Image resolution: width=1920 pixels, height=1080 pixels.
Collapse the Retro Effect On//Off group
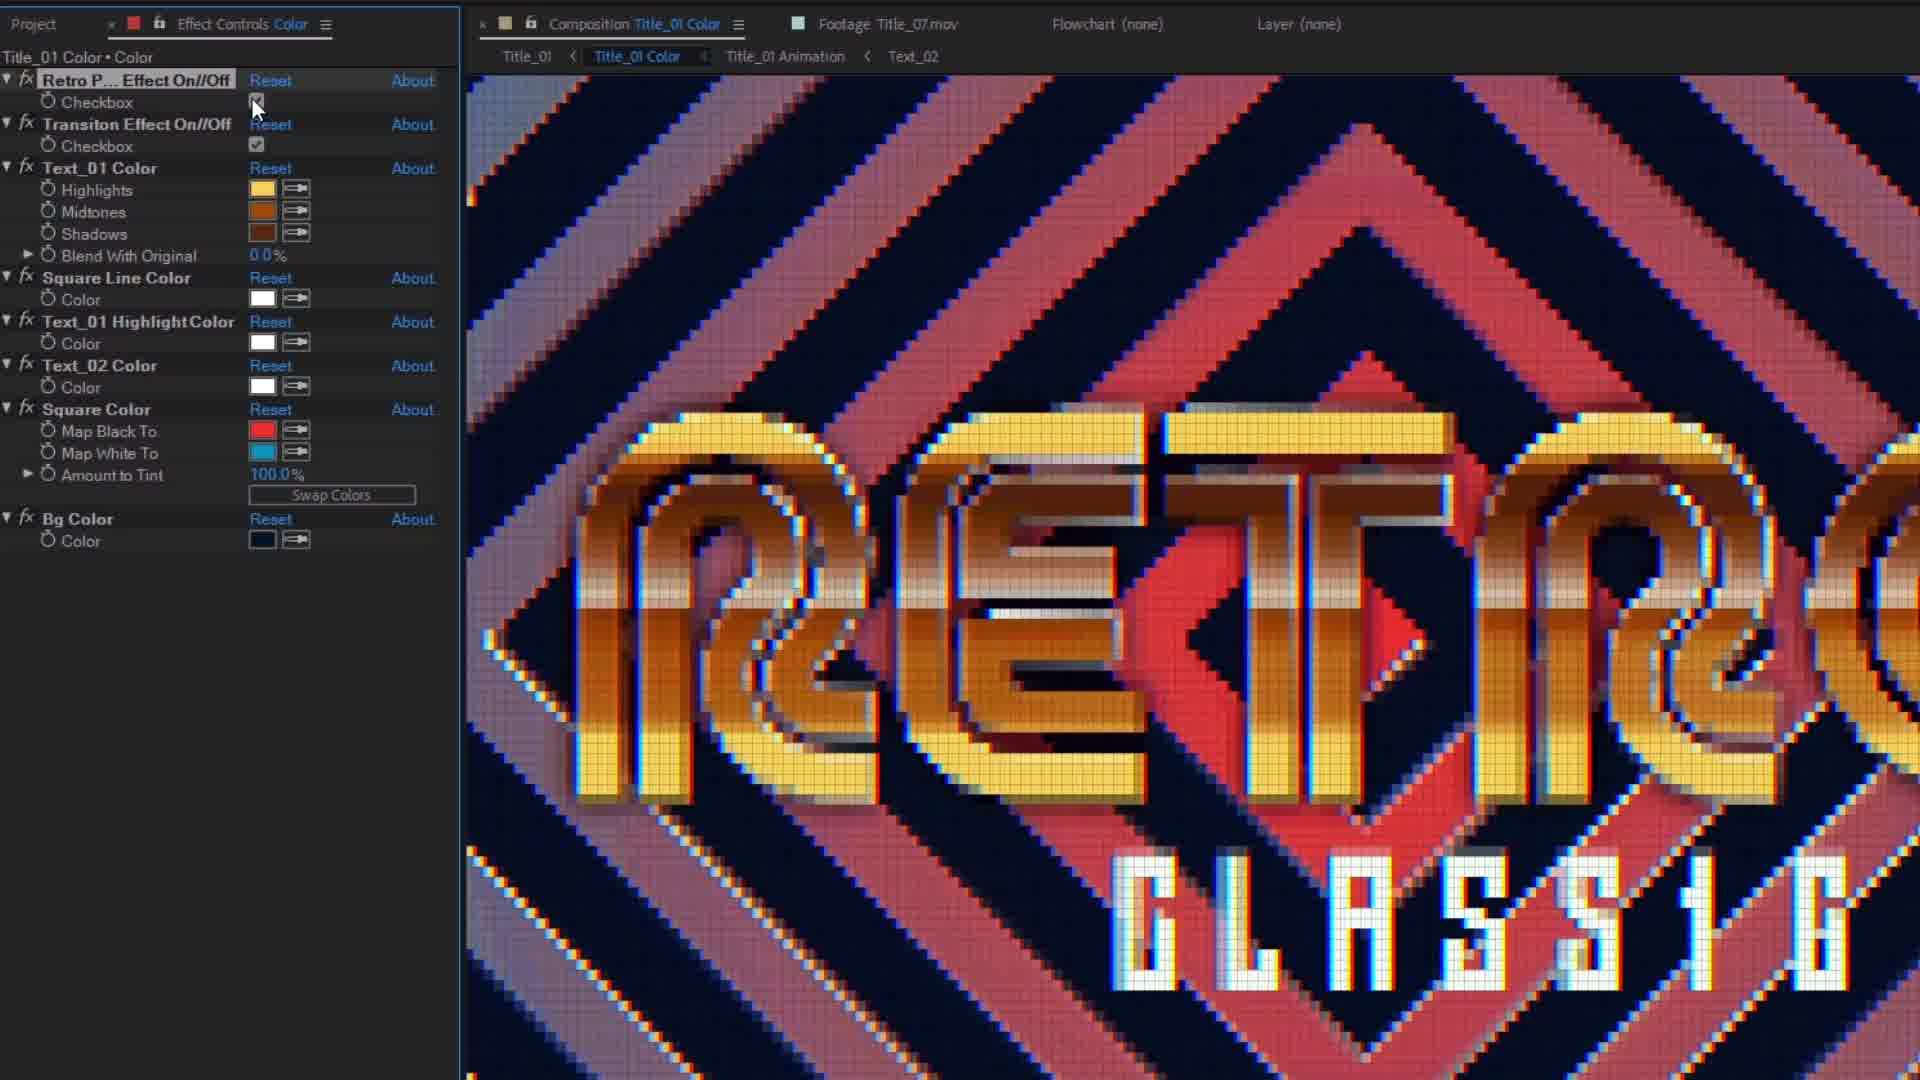8,79
